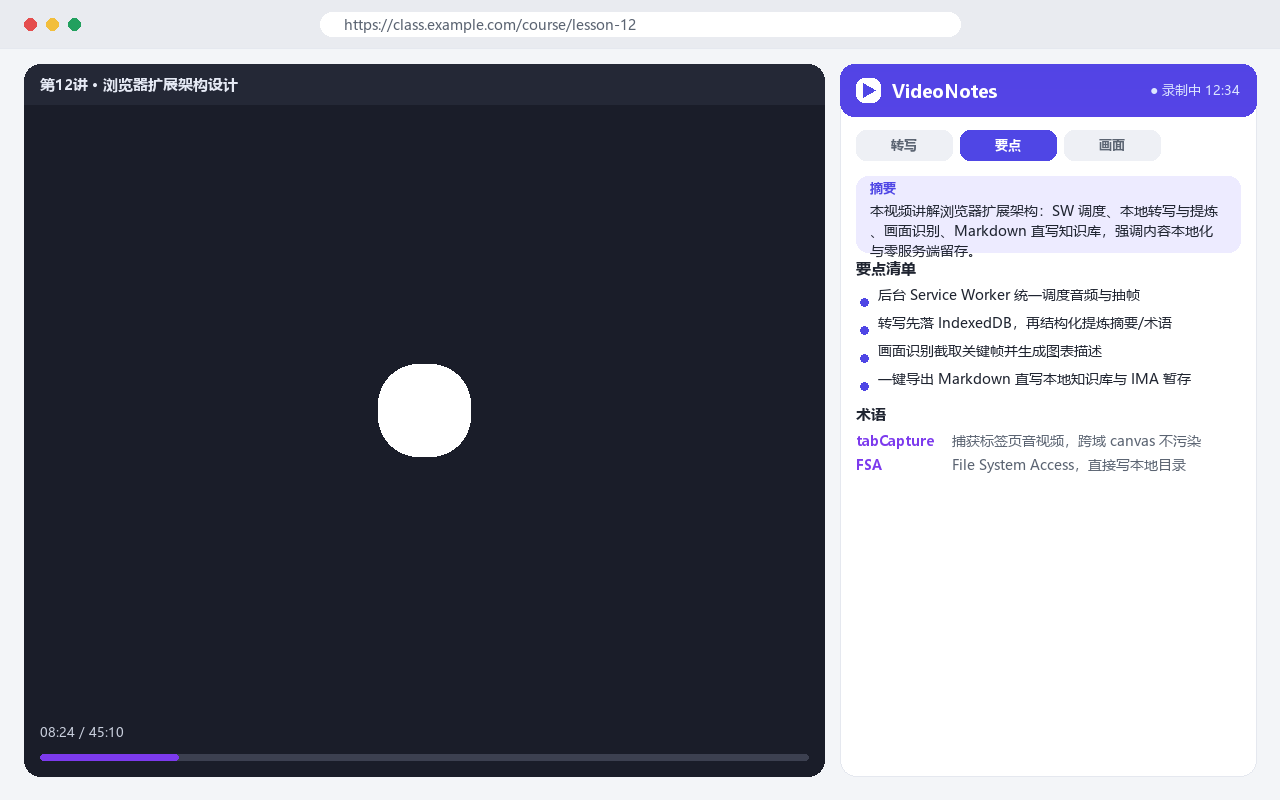1280x800 pixels.
Task: Switch to the 转写 tab
Action: coord(904,145)
